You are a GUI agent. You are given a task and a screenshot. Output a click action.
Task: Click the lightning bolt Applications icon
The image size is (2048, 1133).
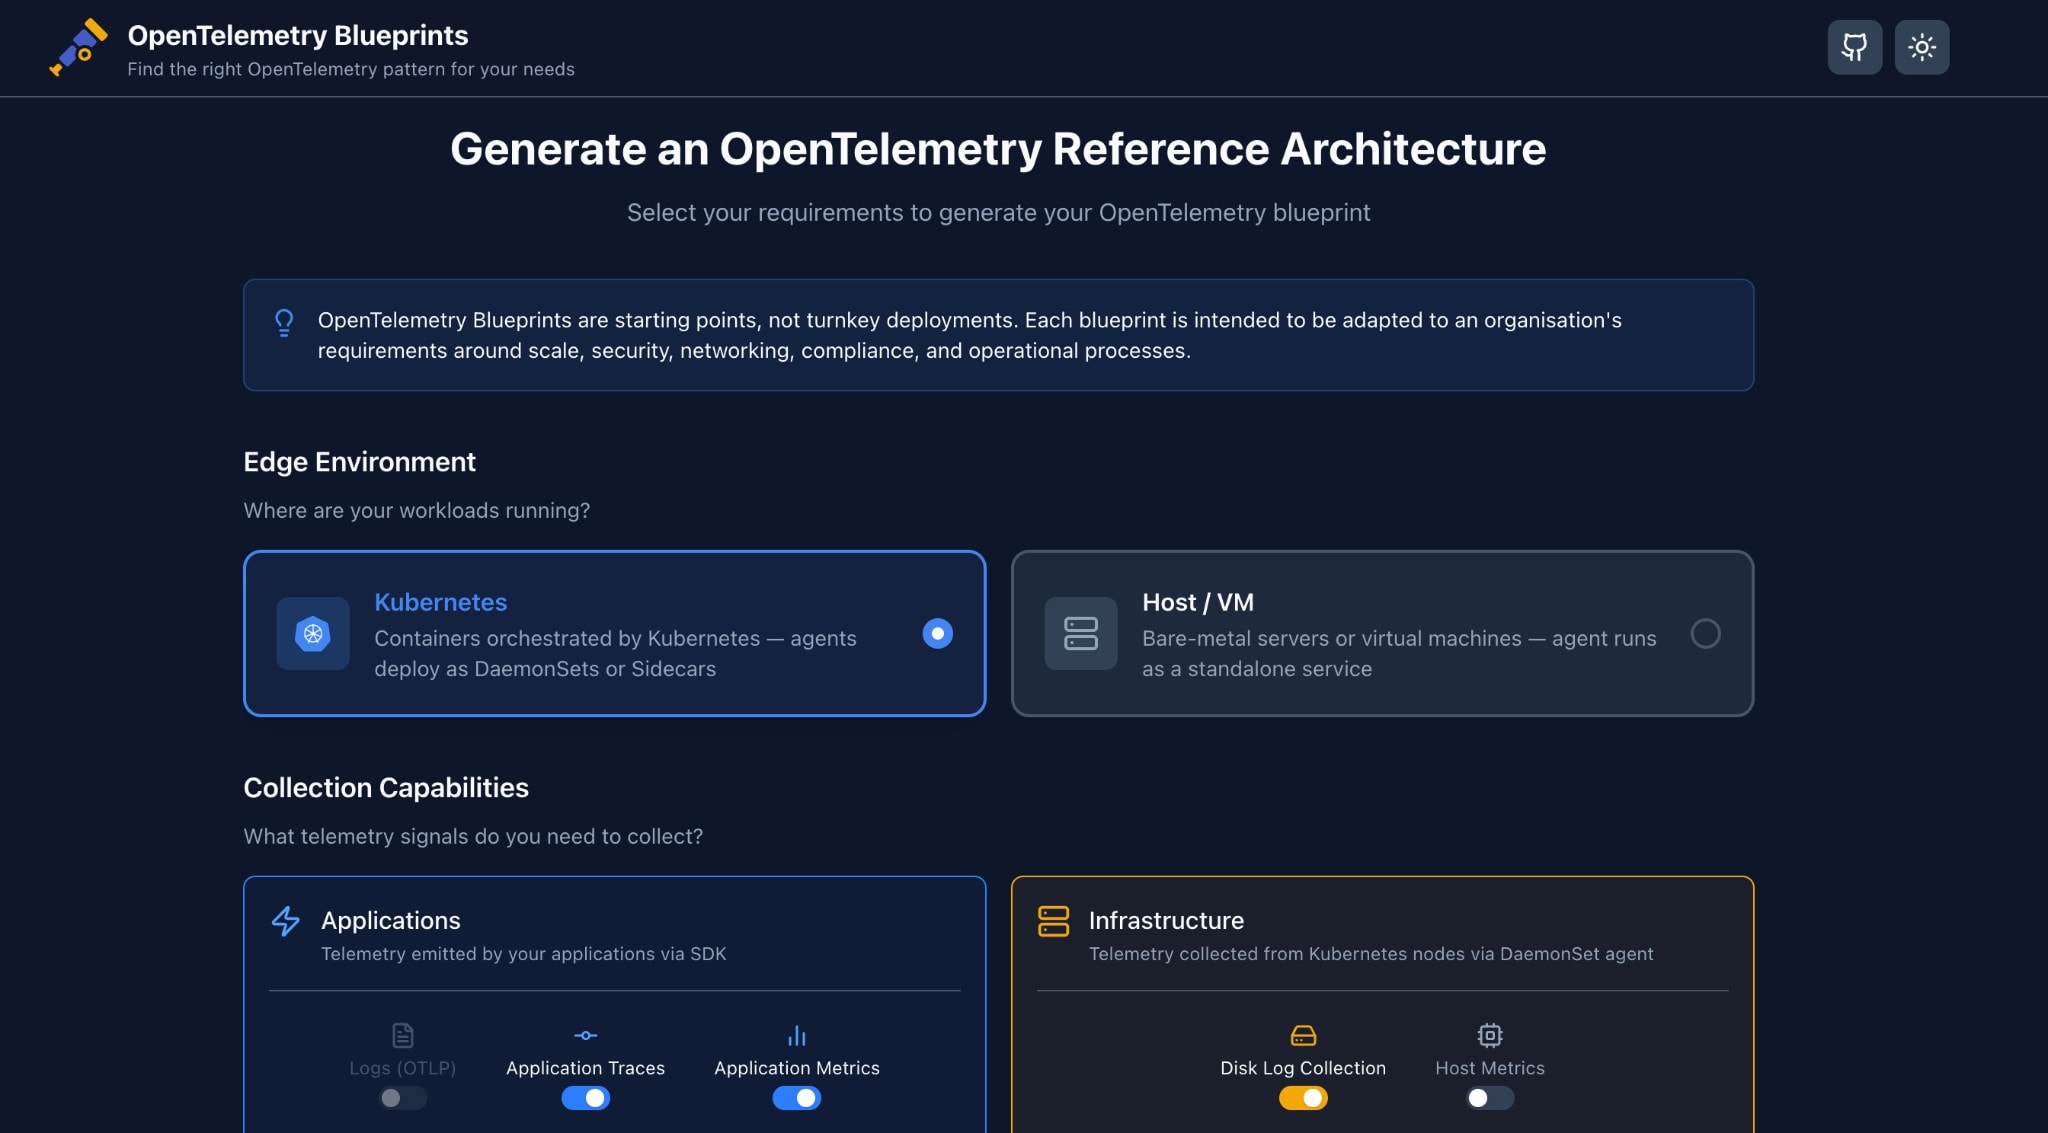[x=285, y=921]
